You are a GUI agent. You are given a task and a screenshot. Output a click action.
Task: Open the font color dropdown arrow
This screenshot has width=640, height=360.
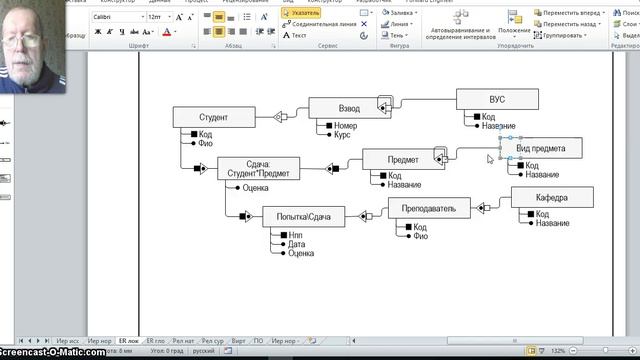[176, 32]
